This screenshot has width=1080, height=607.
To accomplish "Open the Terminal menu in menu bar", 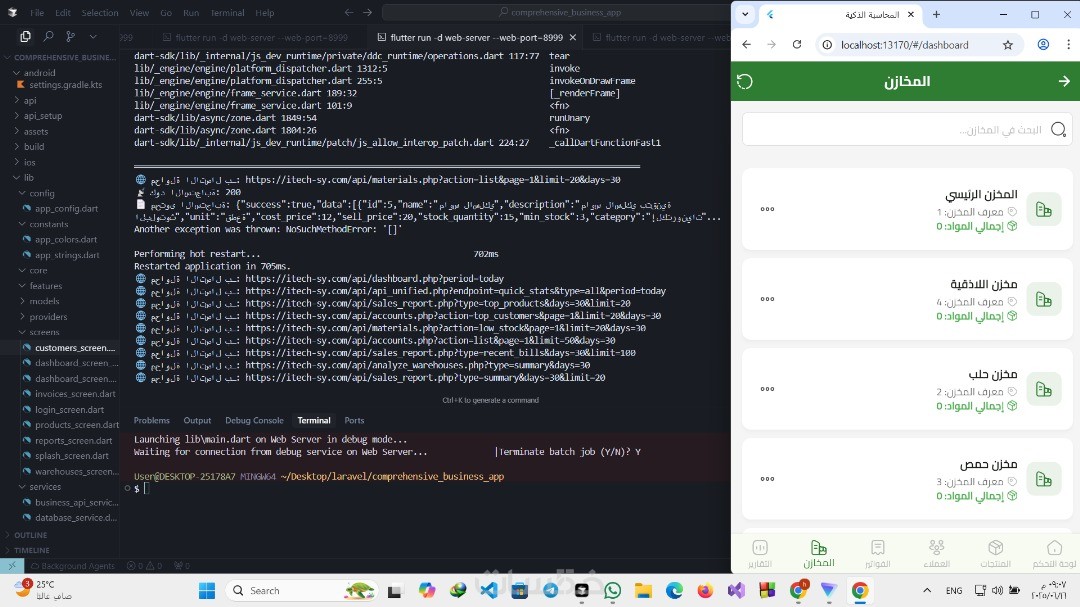I will pyautogui.click(x=227, y=12).
